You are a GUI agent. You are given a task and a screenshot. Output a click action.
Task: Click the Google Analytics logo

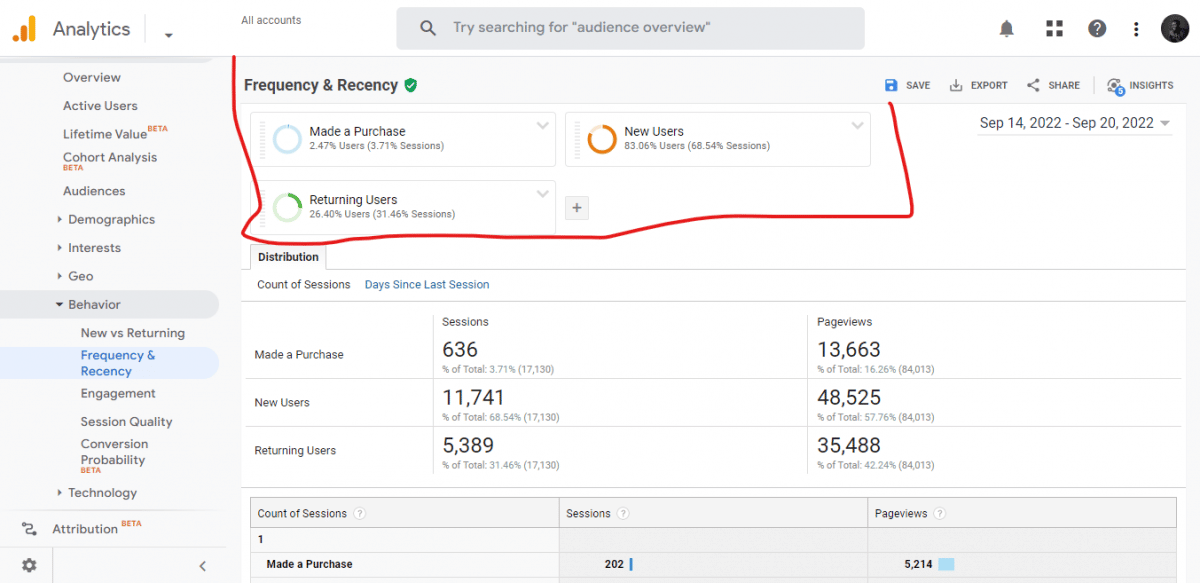coord(25,28)
